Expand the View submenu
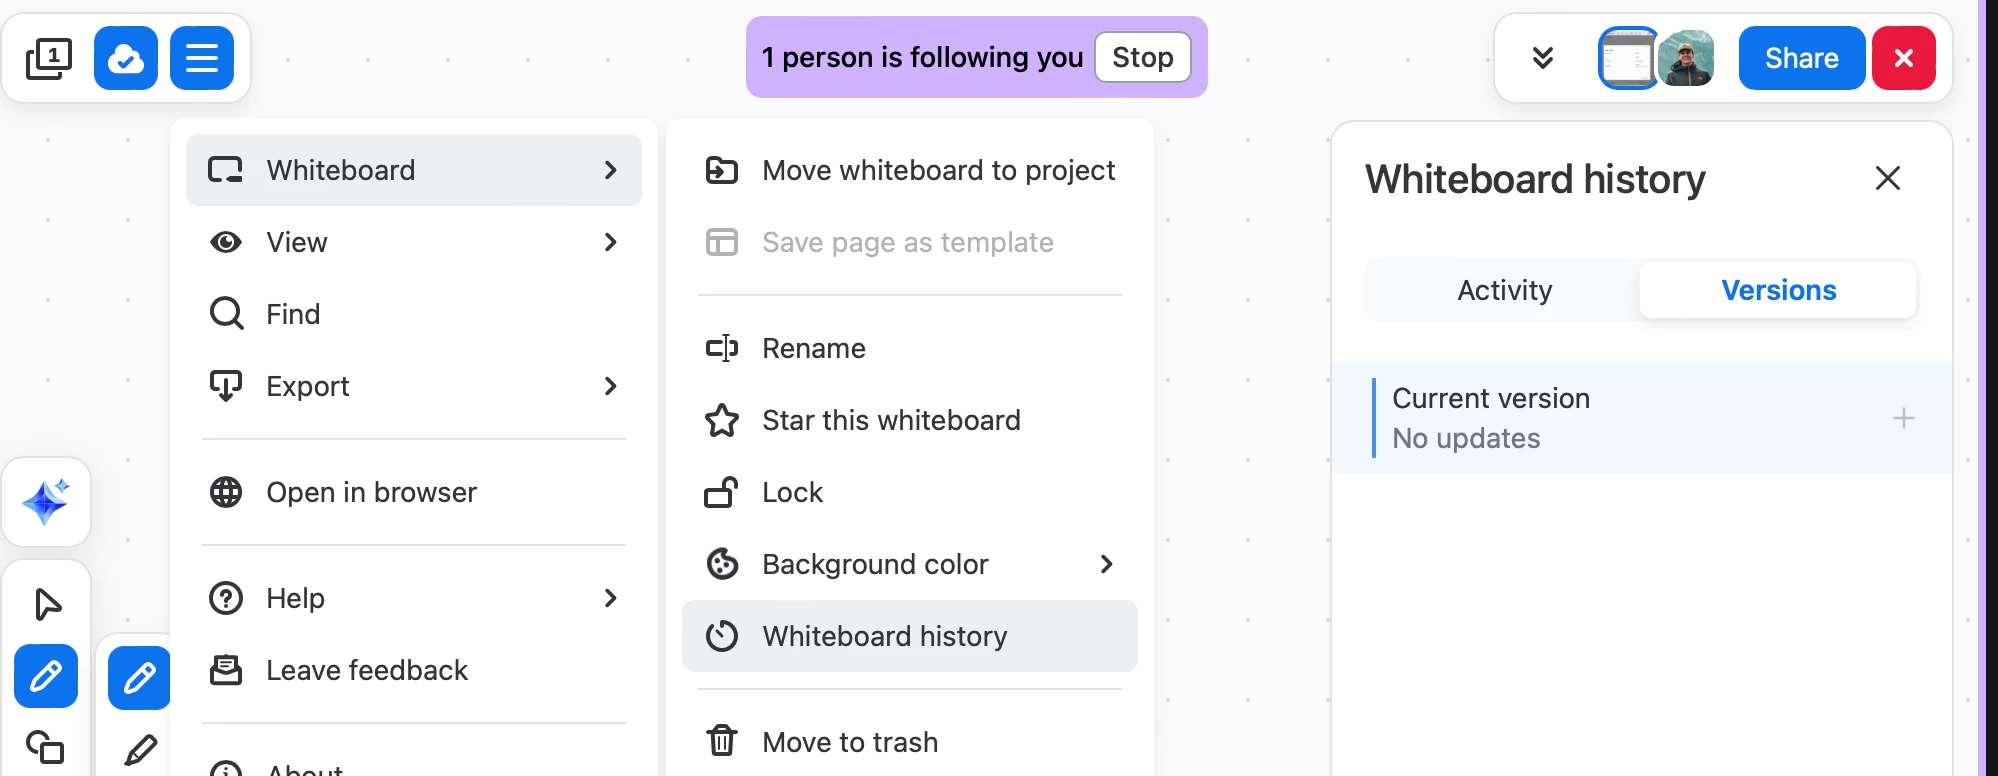The image size is (1998, 776). [x=414, y=242]
